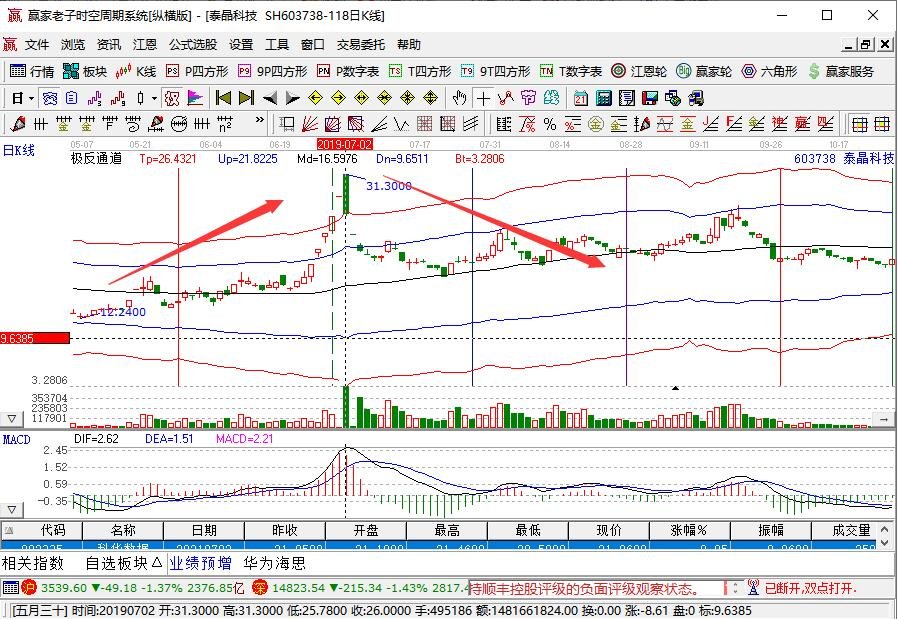Image resolution: width=897 pixels, height=619 pixels.
Task: Open the 交易委托 menu
Action: (360, 45)
